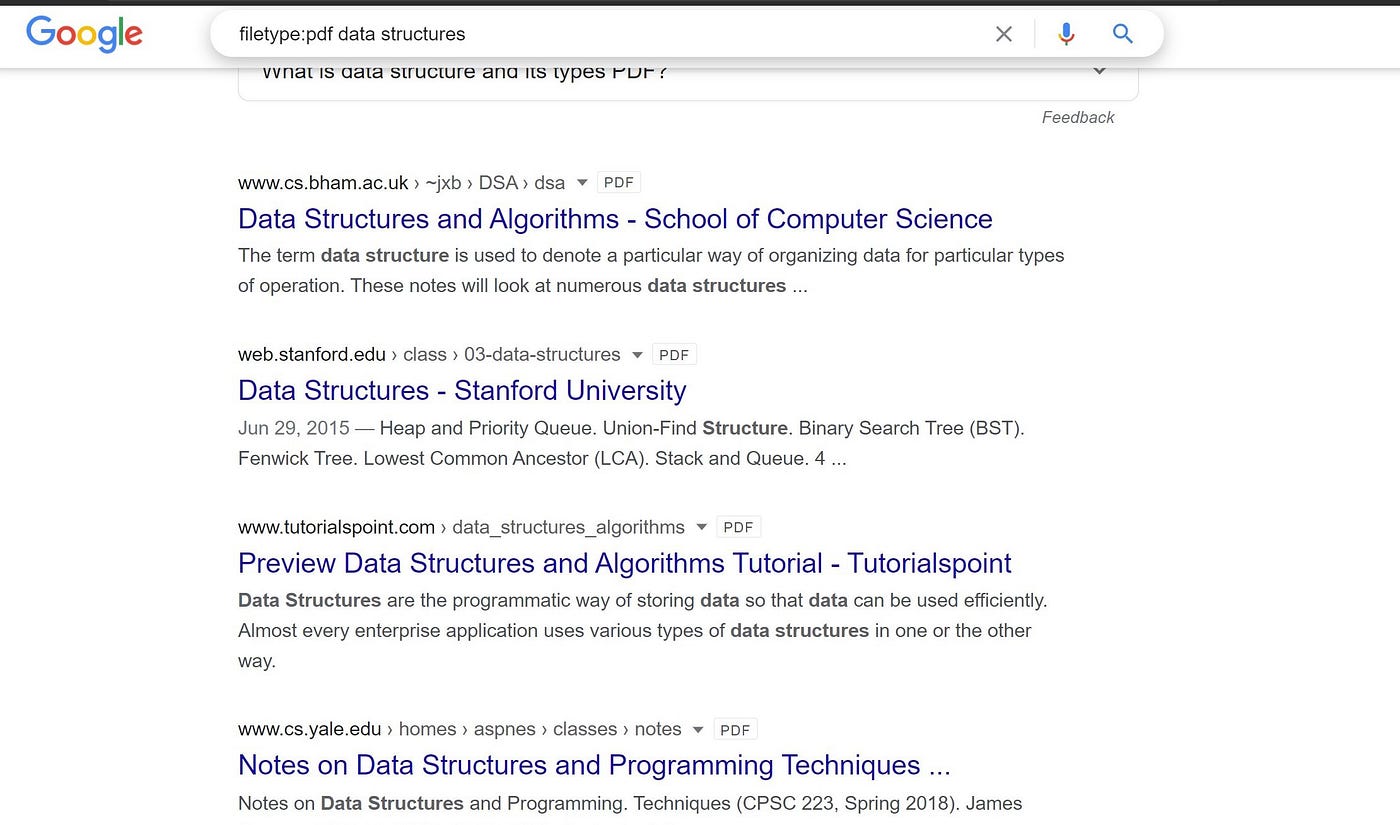Open the dropdown arrow next to web.stanford.edu
The image size is (1400, 825).
click(638, 354)
